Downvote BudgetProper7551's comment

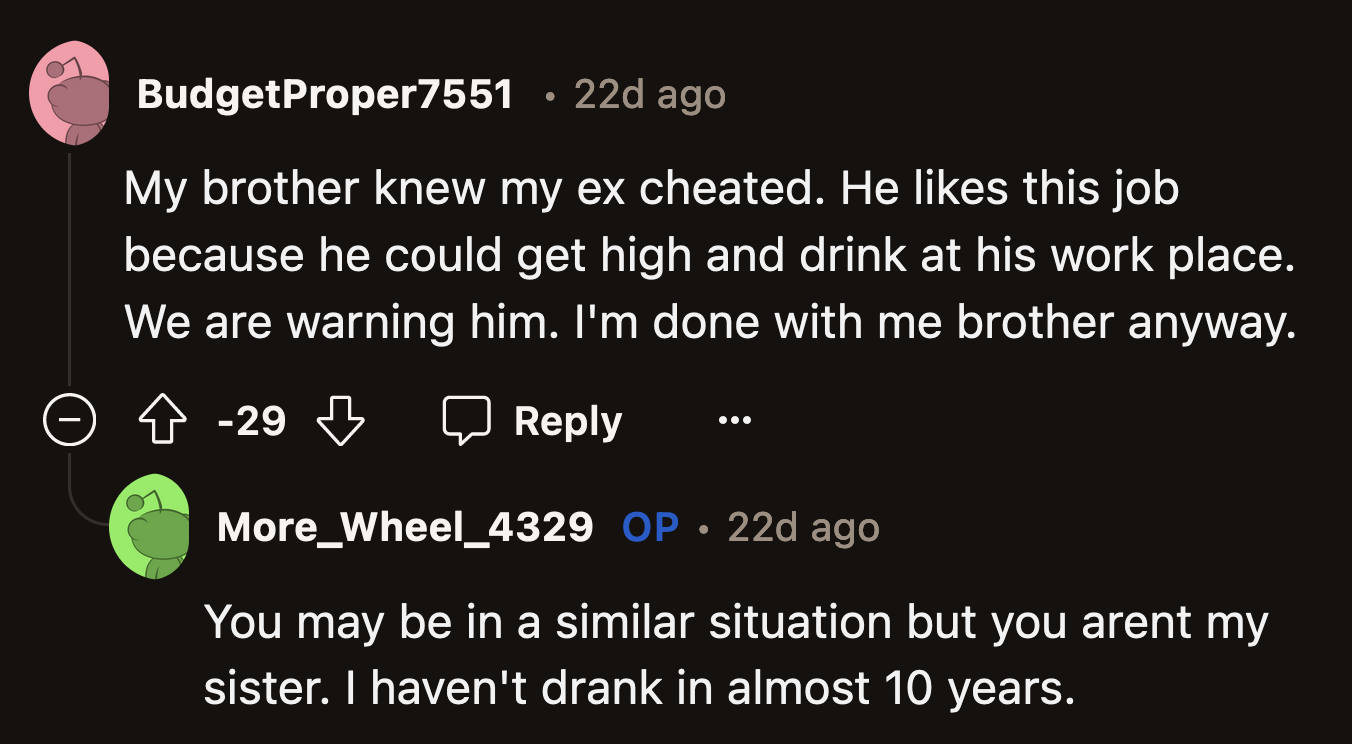click(340, 420)
